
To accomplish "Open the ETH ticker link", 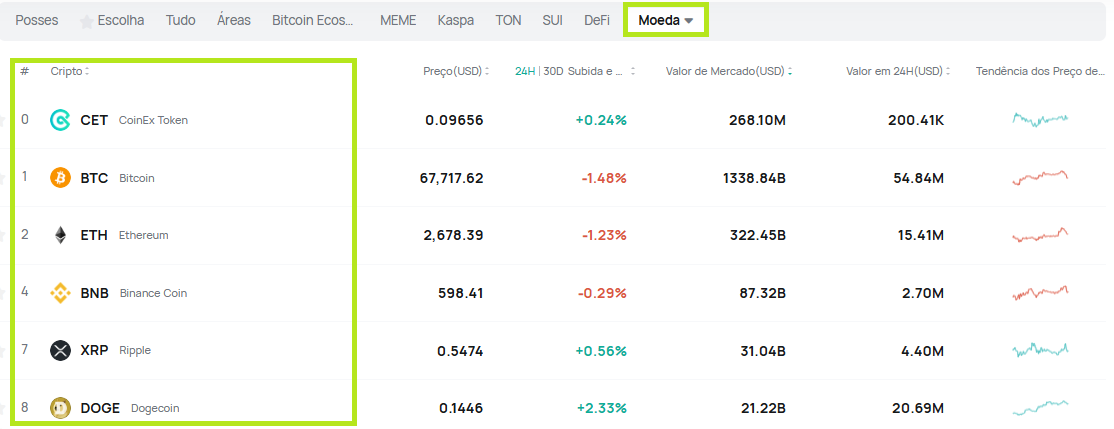I will pos(94,235).
